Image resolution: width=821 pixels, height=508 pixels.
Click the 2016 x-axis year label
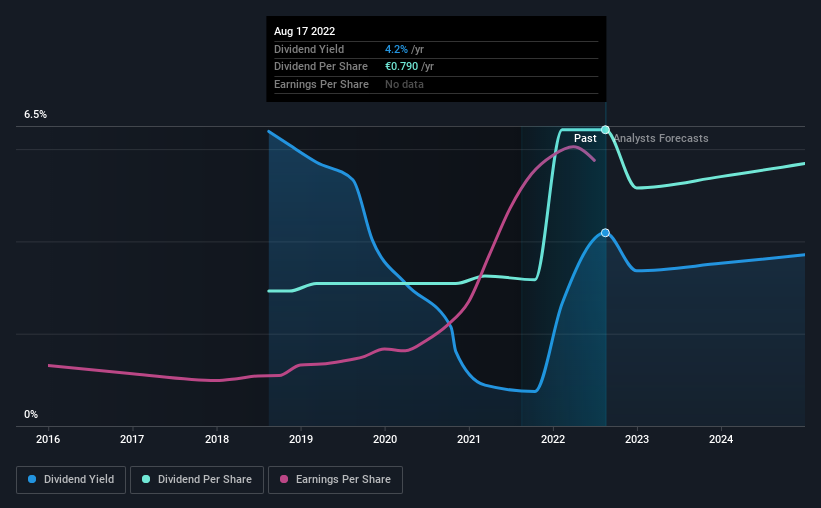click(x=48, y=439)
